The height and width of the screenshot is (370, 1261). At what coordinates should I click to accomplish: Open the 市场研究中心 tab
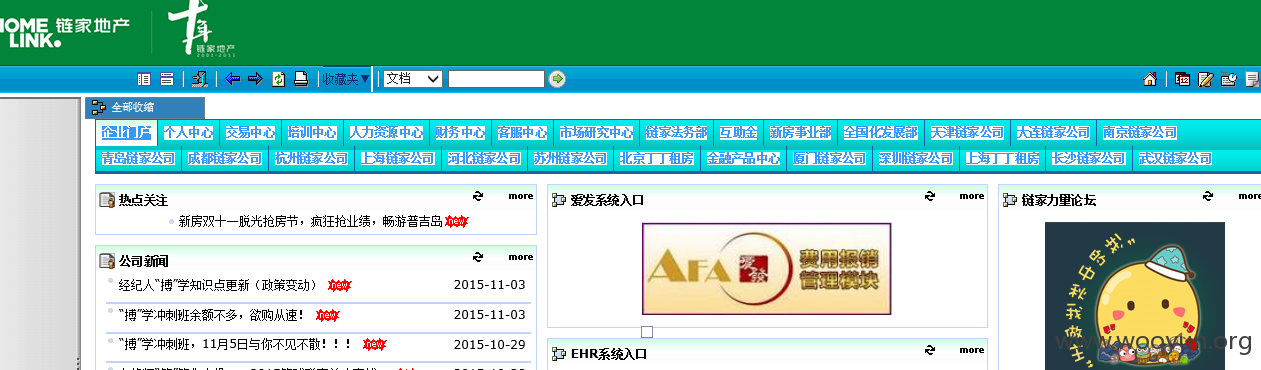point(596,132)
